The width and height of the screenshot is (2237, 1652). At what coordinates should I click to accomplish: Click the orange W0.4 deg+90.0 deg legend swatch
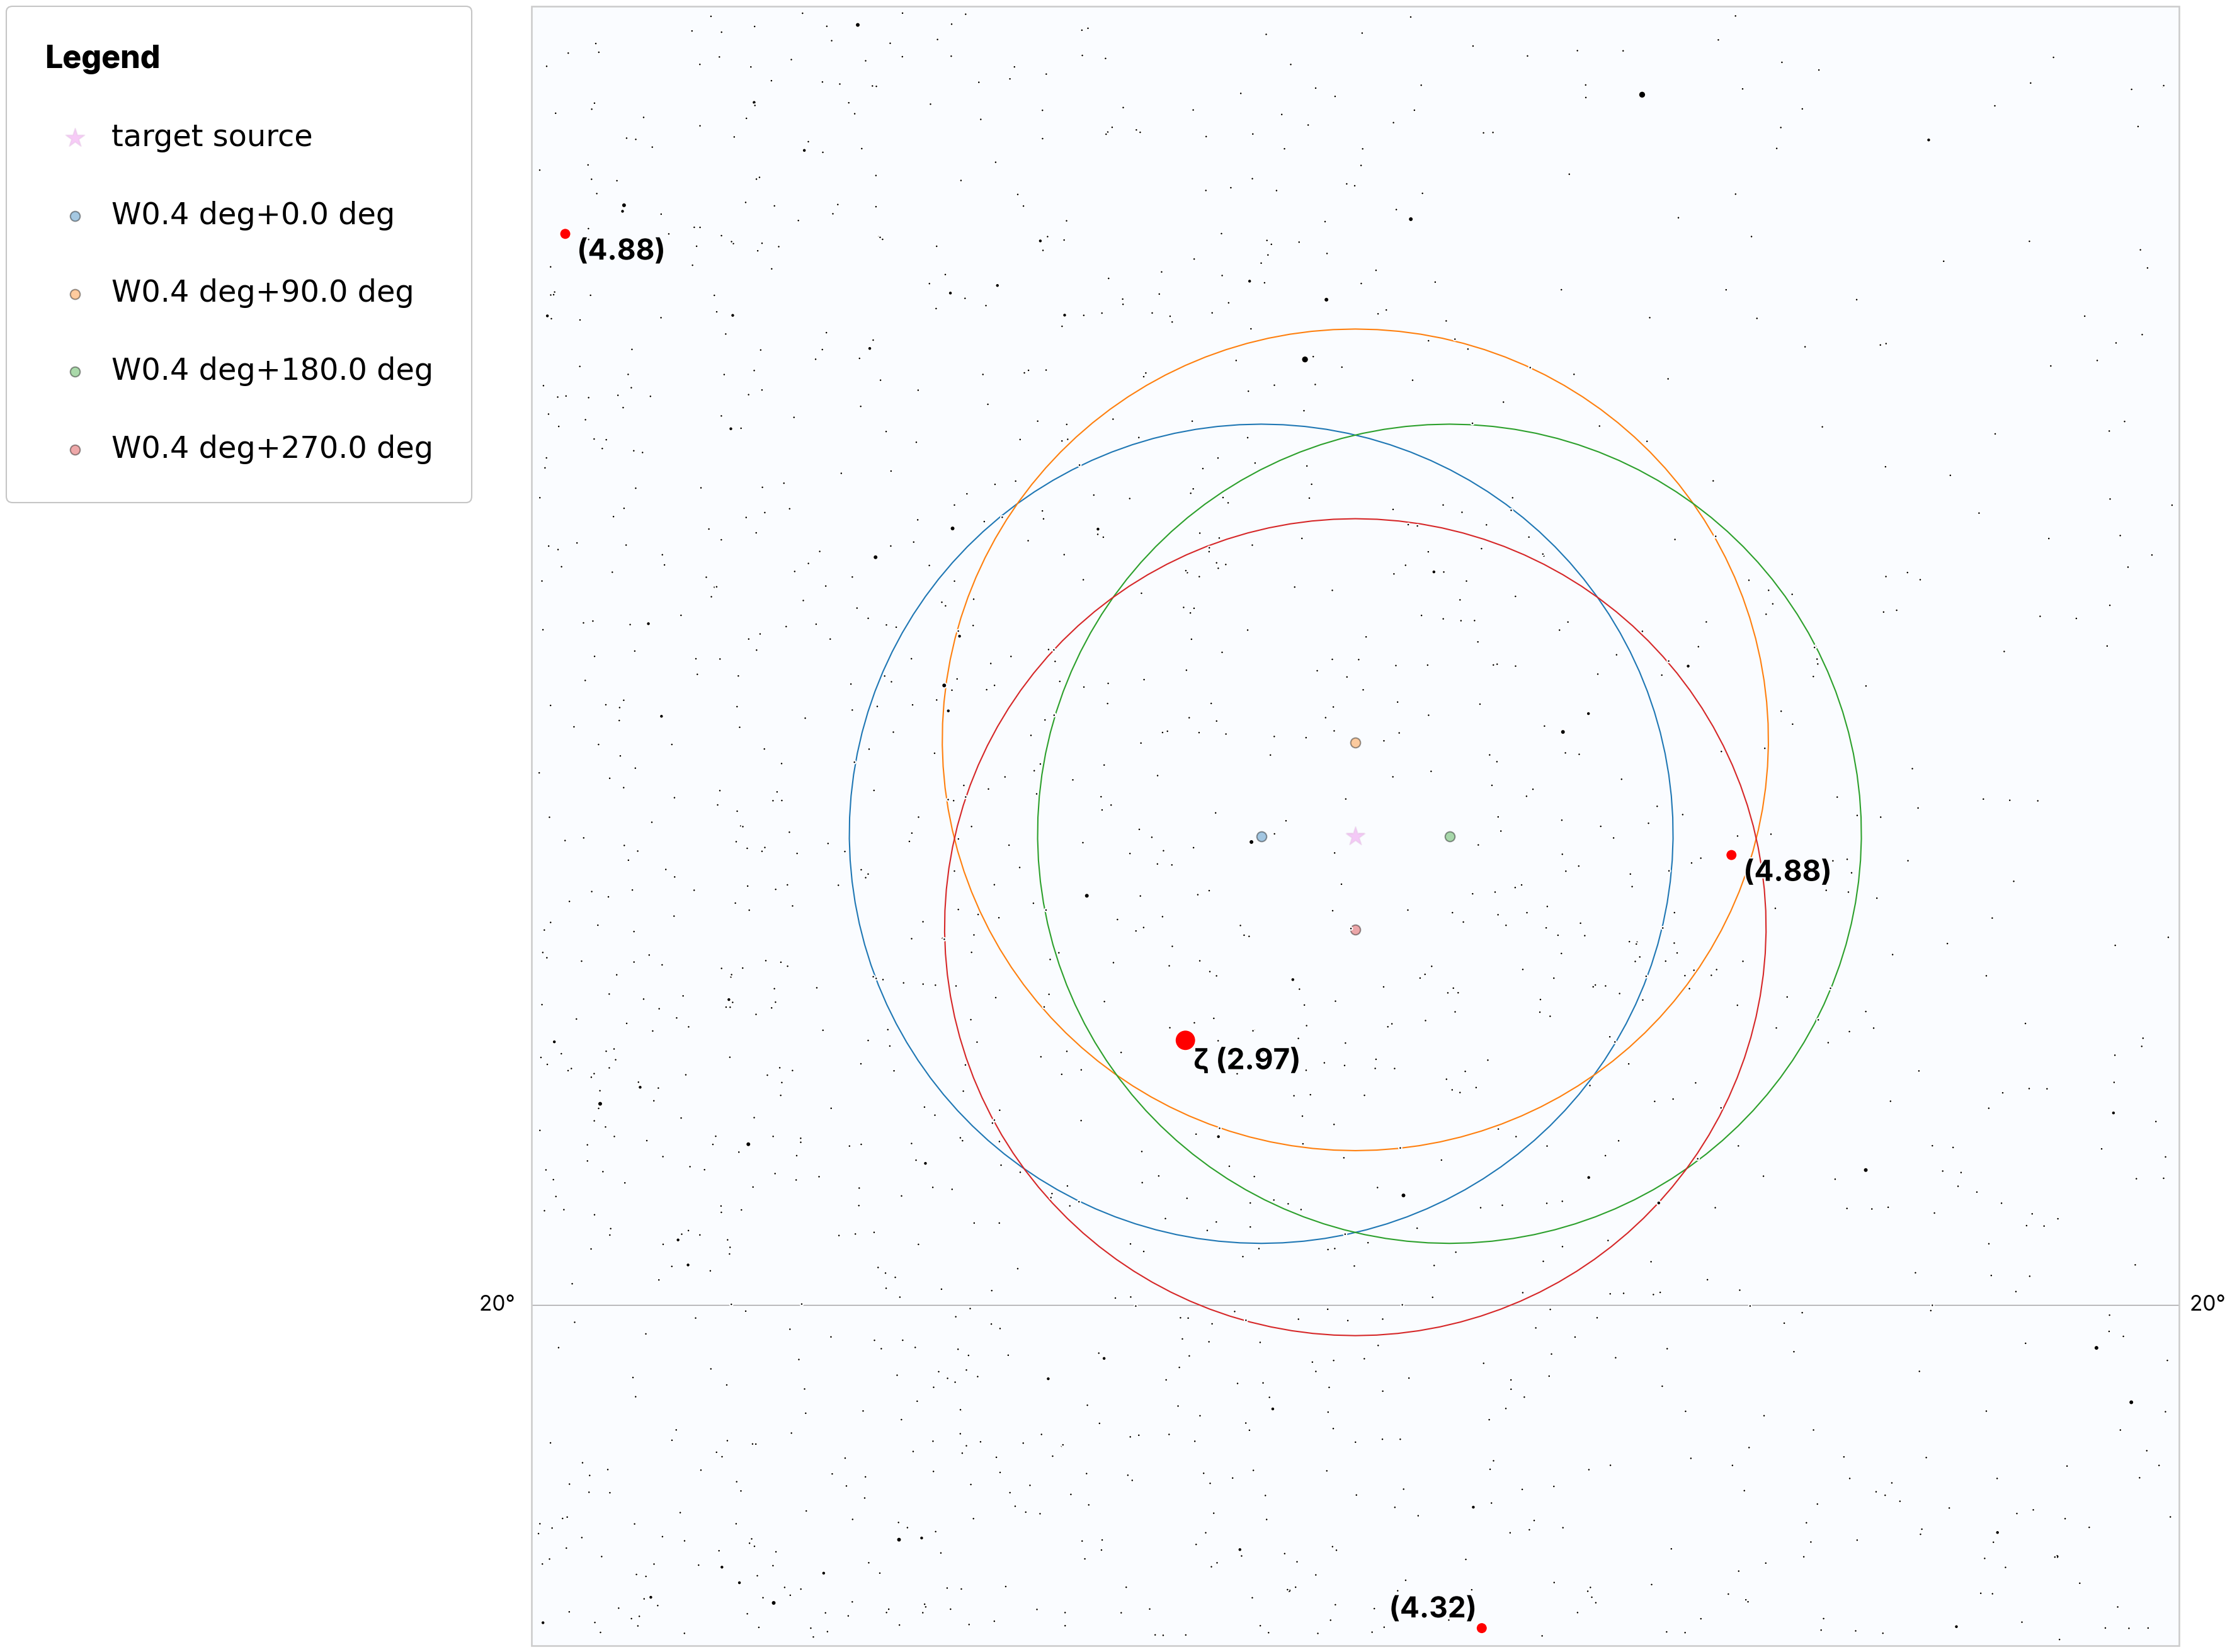(x=75, y=294)
